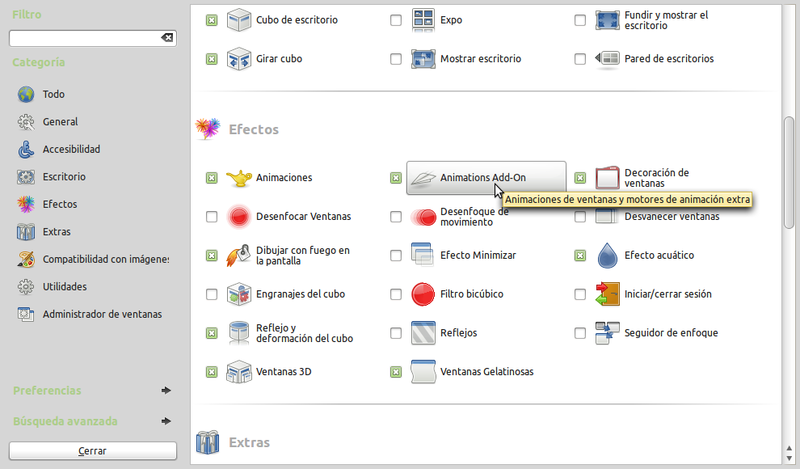Click the Cerrar button
The width and height of the screenshot is (800, 469).
(92, 451)
